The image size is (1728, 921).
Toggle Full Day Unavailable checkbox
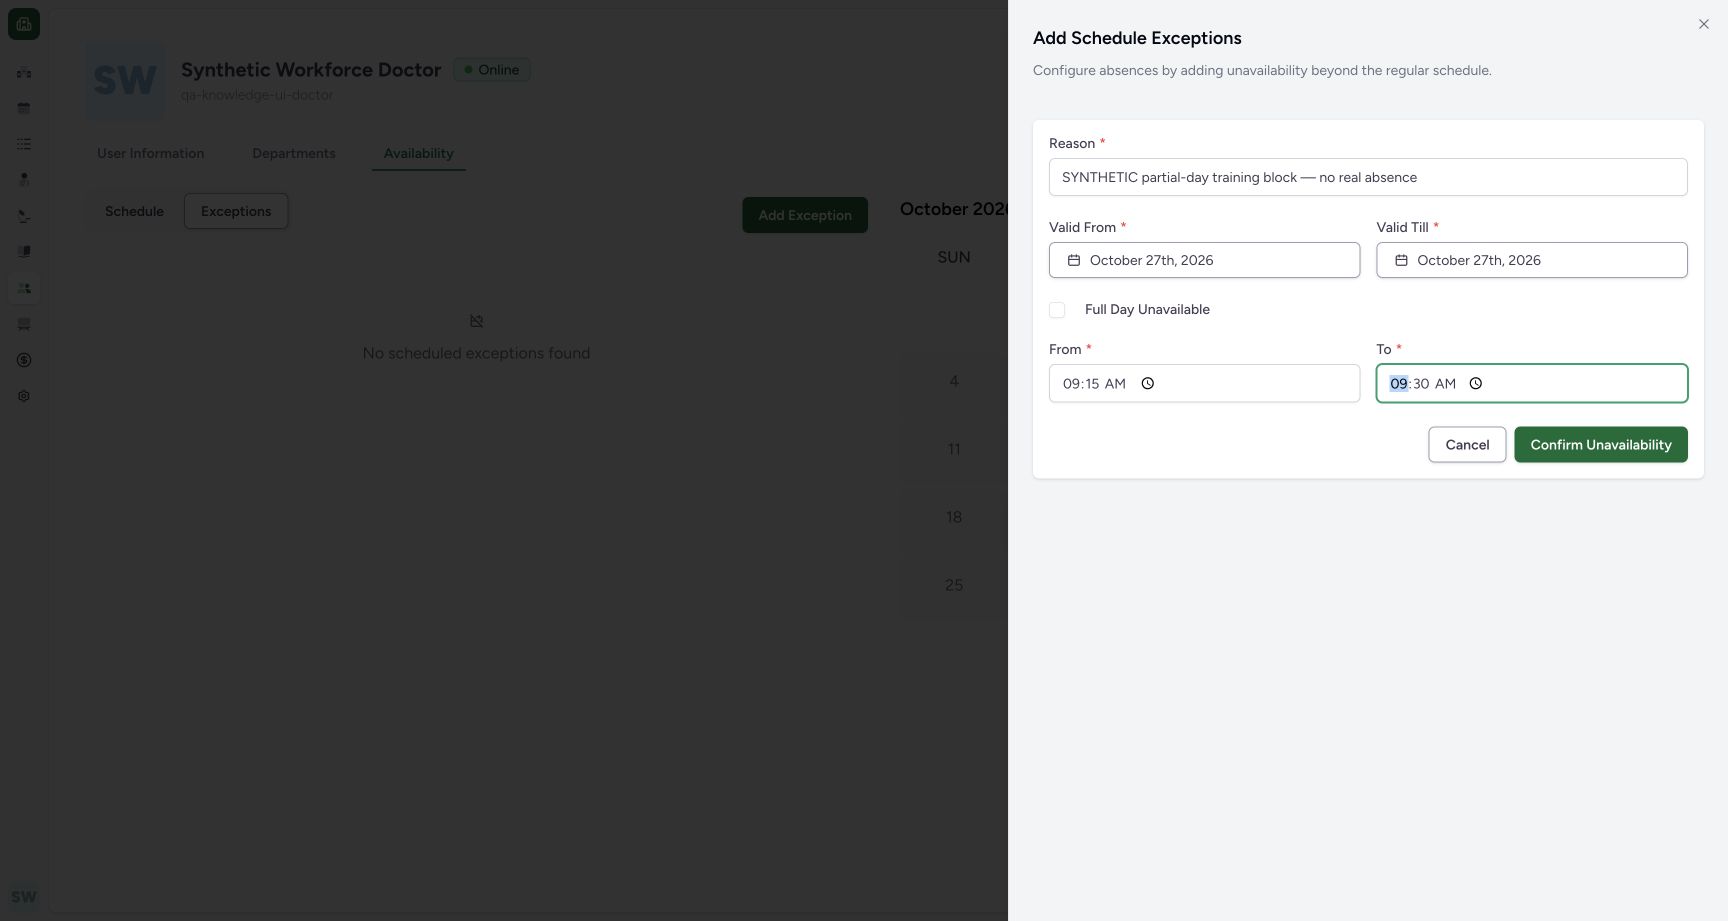coord(1057,310)
